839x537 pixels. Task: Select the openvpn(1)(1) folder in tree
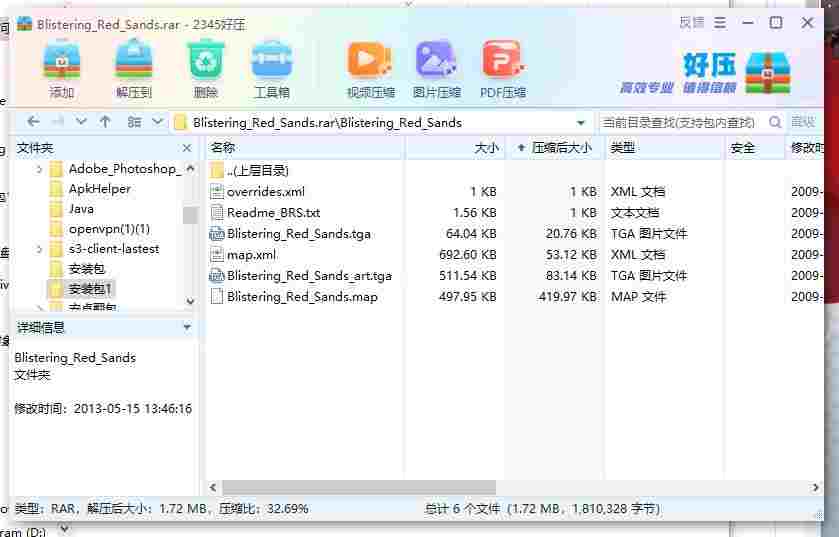pyautogui.click(x=109, y=229)
